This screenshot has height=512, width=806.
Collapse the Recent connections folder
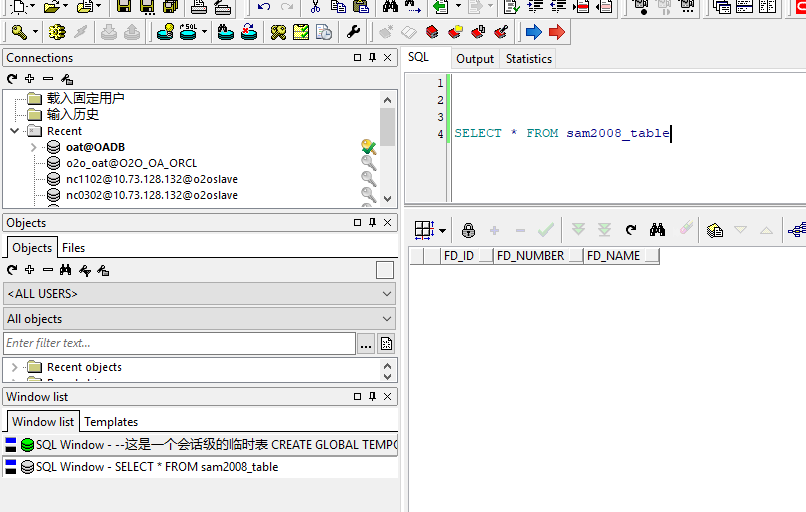tap(15, 131)
